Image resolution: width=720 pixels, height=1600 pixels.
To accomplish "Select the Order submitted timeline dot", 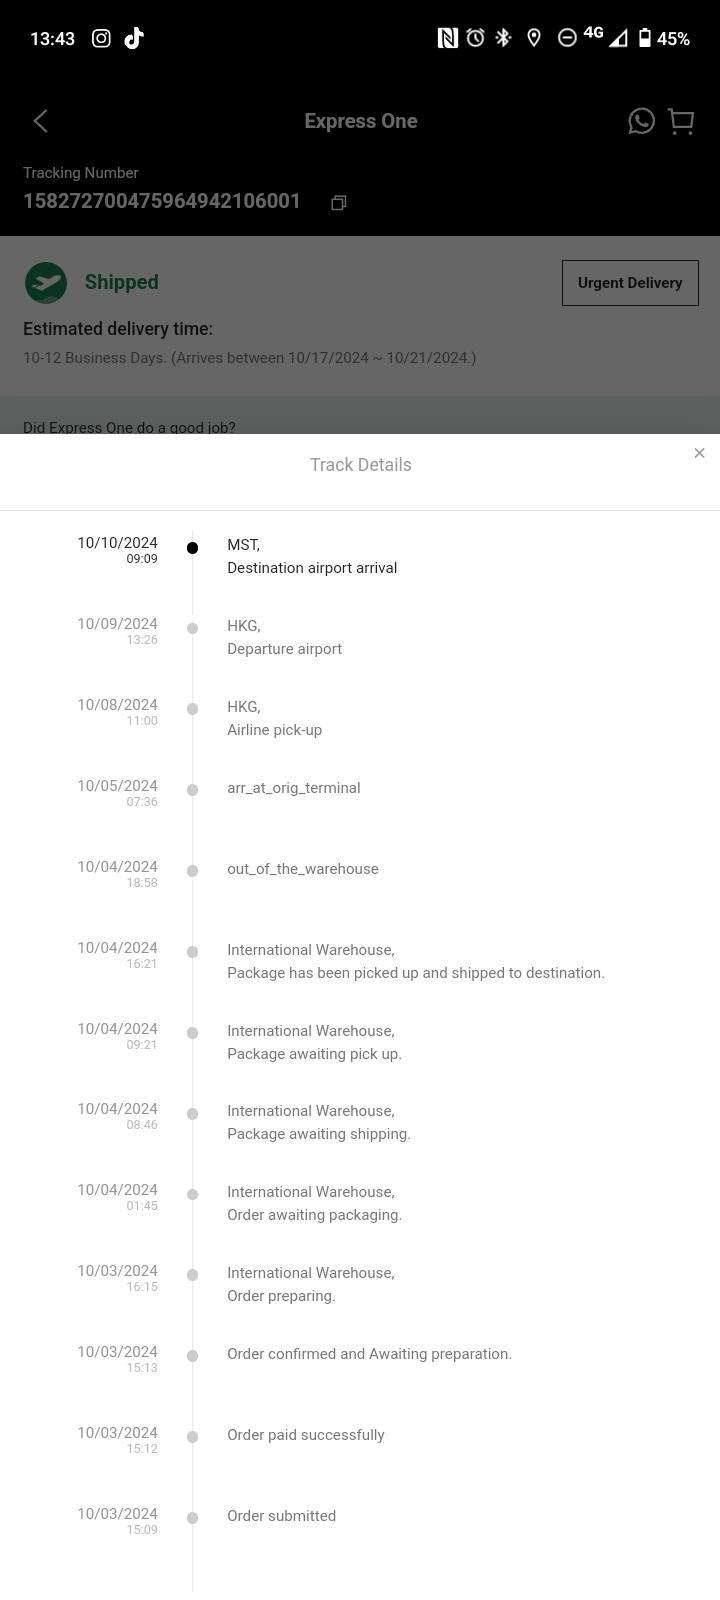I will tap(192, 1517).
